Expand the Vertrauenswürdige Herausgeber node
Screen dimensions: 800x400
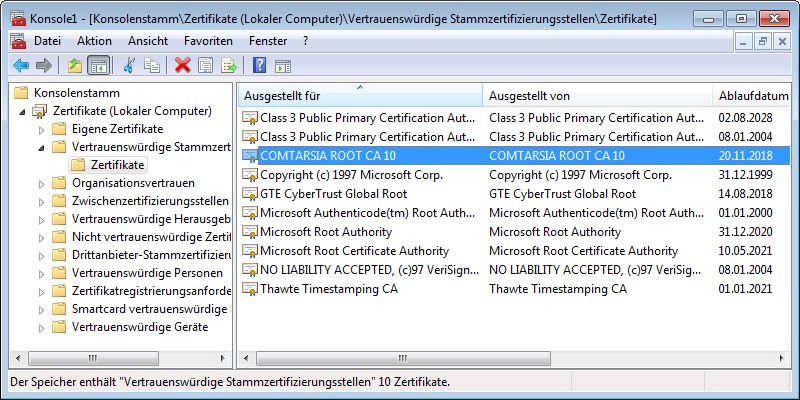(42, 219)
